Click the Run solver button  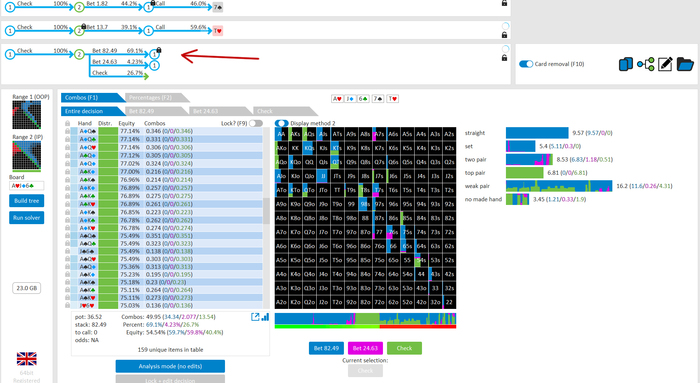pyautogui.click(x=26, y=218)
